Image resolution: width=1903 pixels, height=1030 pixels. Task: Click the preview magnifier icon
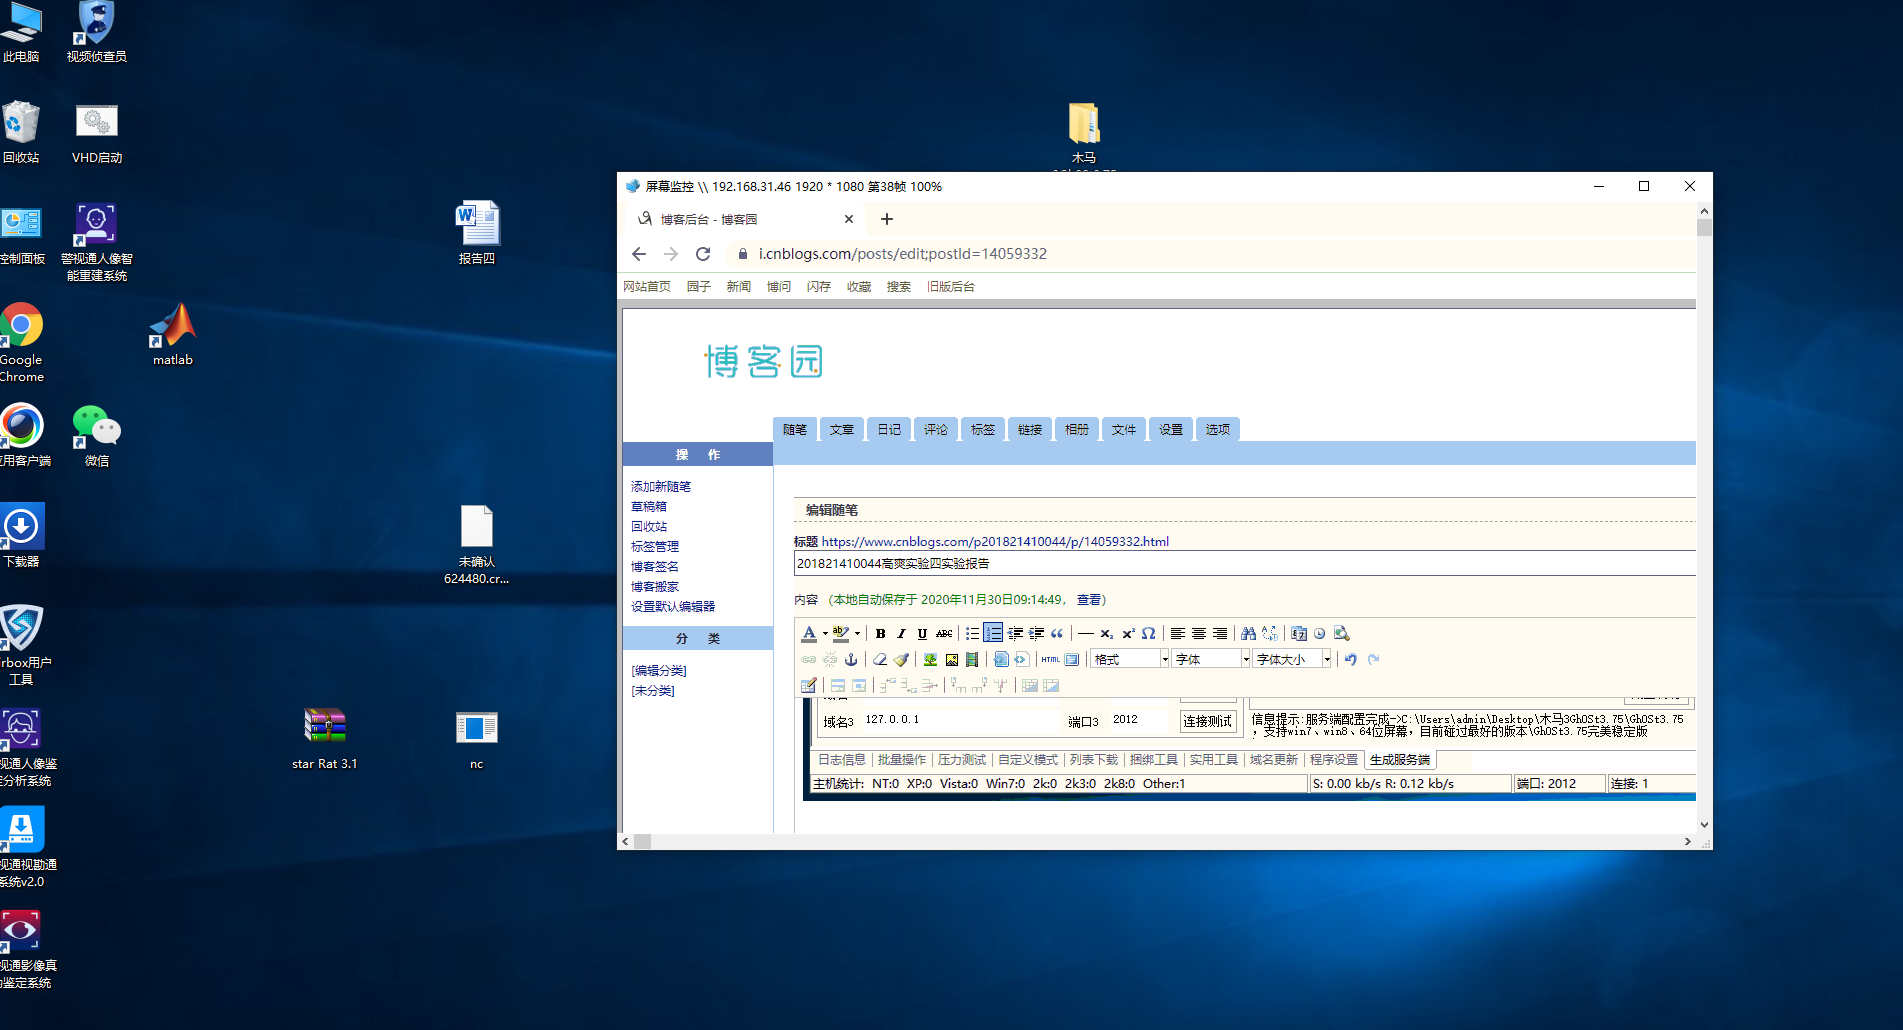pyautogui.click(x=1342, y=633)
